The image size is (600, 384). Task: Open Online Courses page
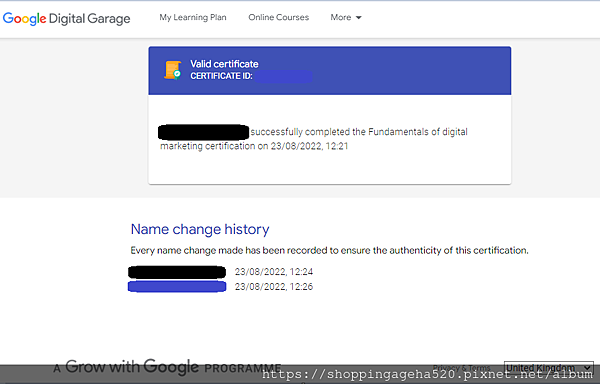point(279,17)
